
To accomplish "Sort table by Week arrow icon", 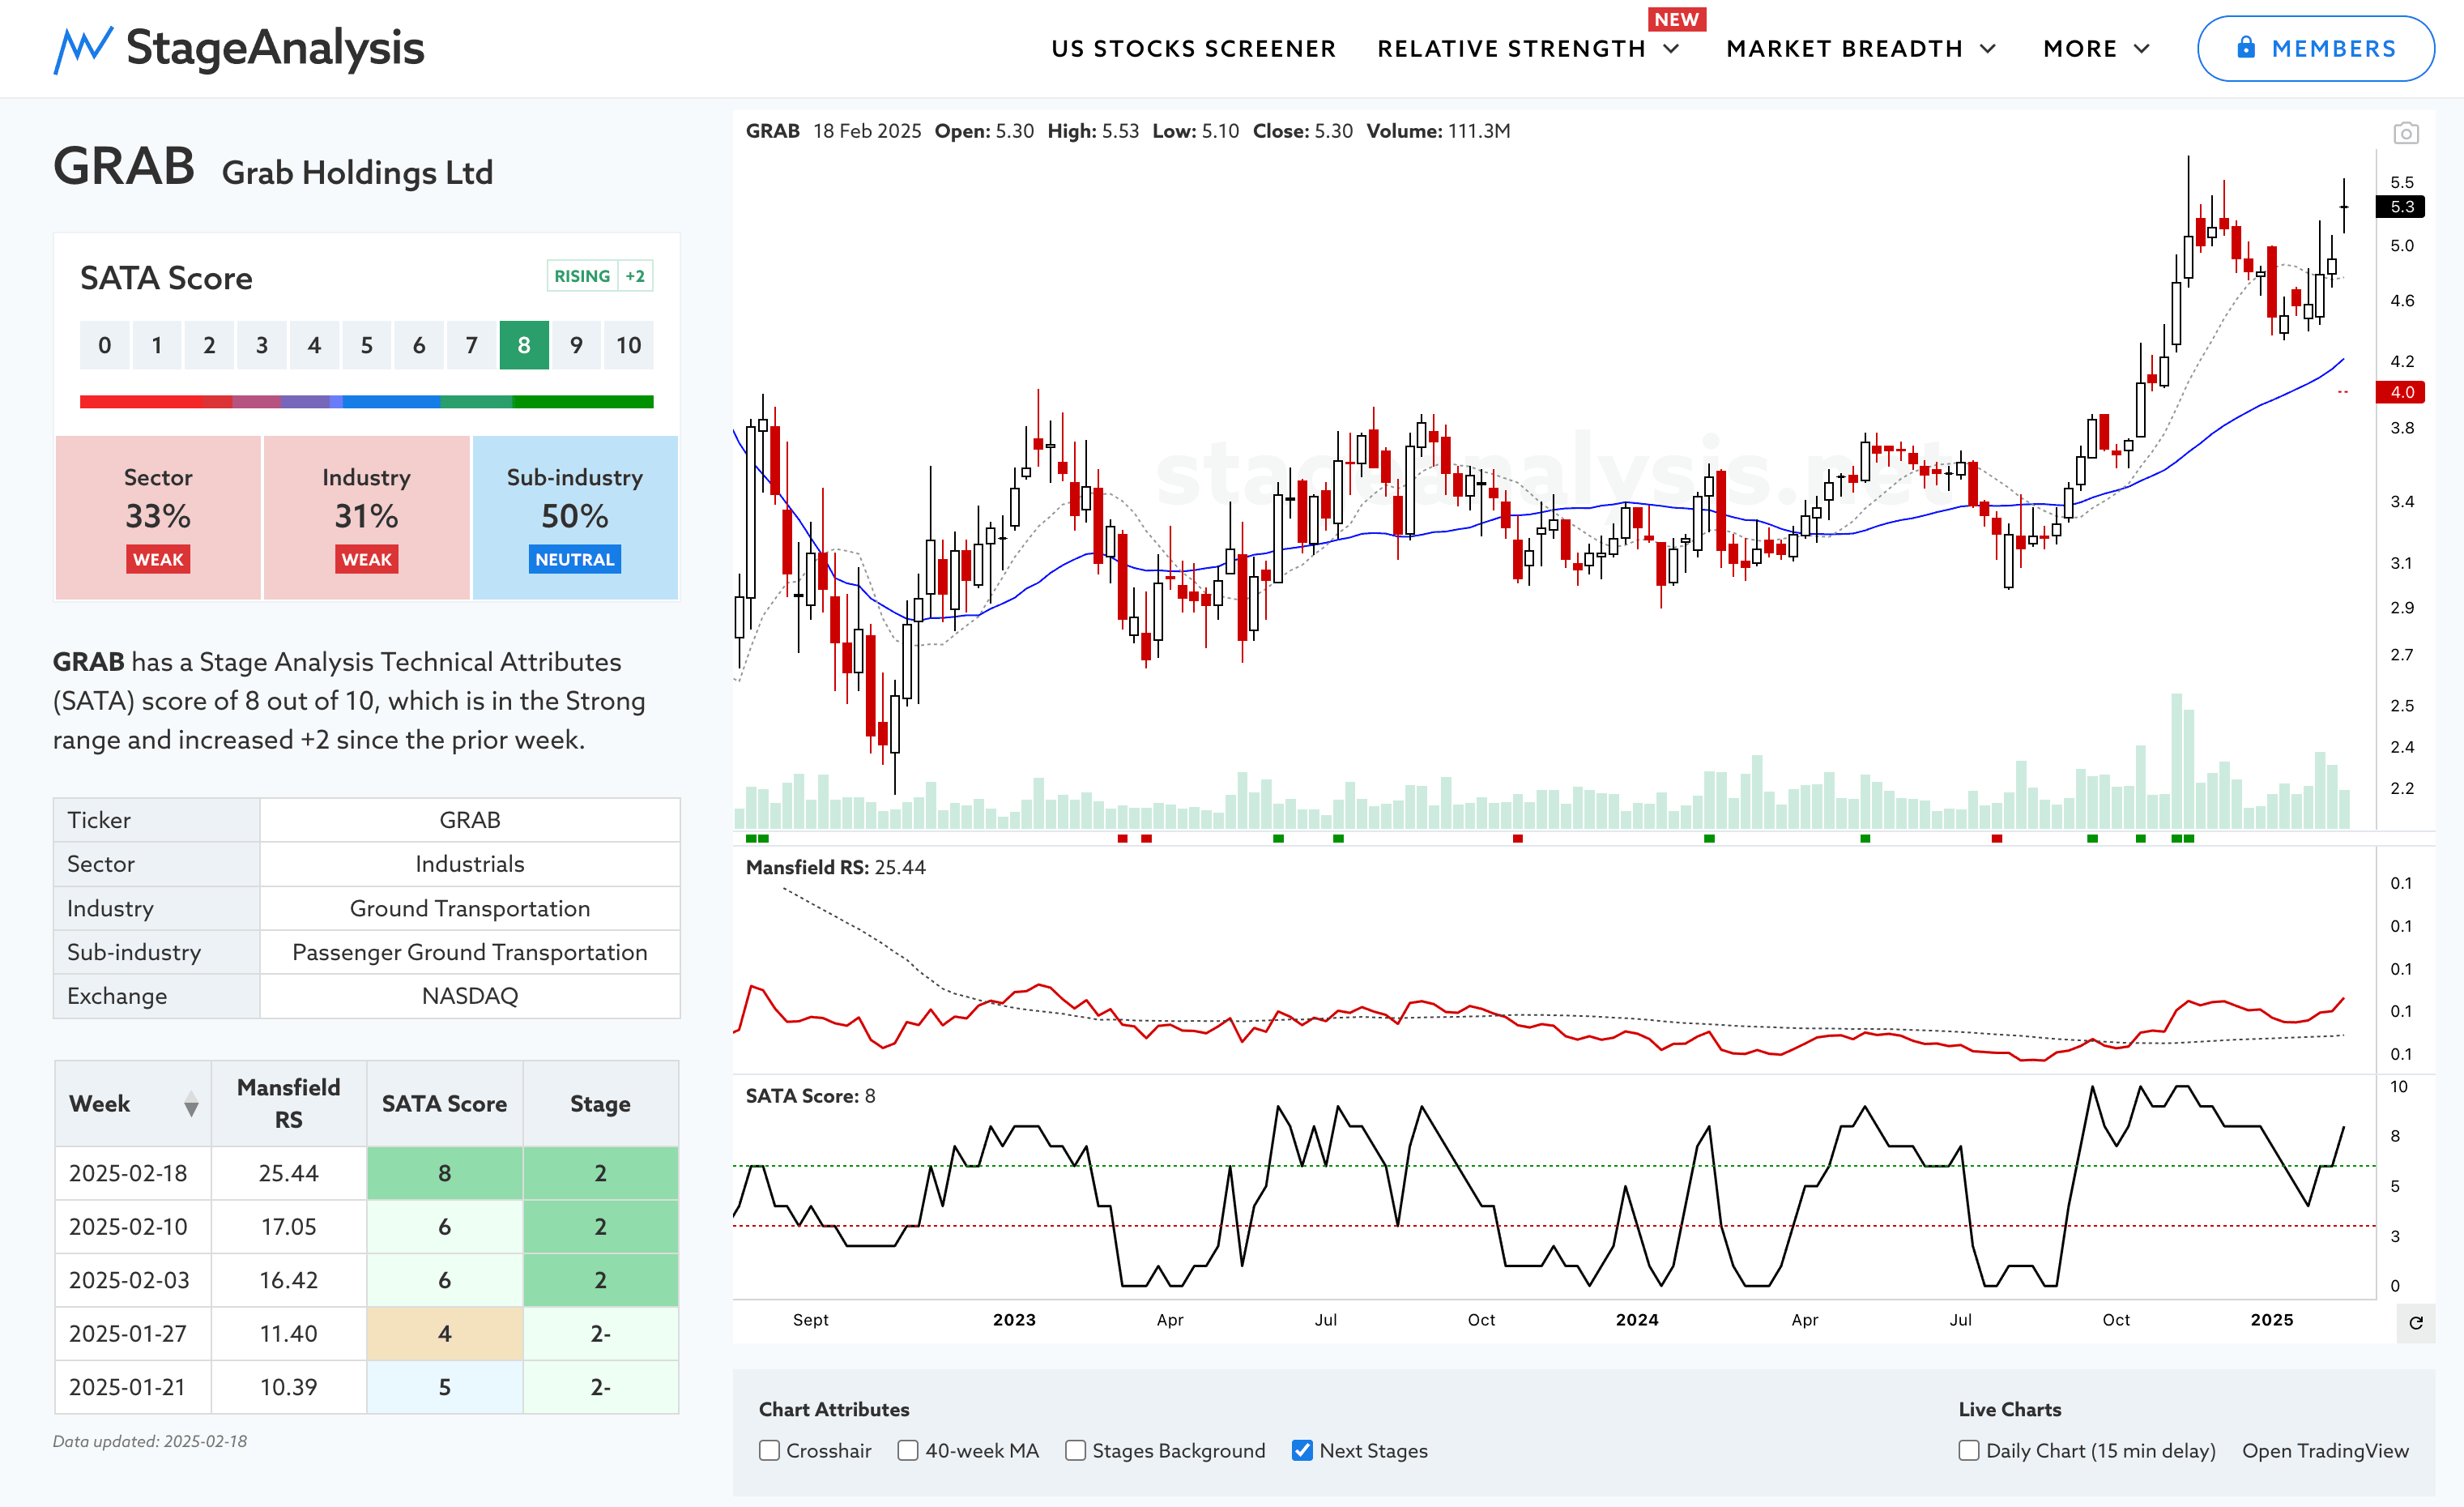I will (191, 1104).
